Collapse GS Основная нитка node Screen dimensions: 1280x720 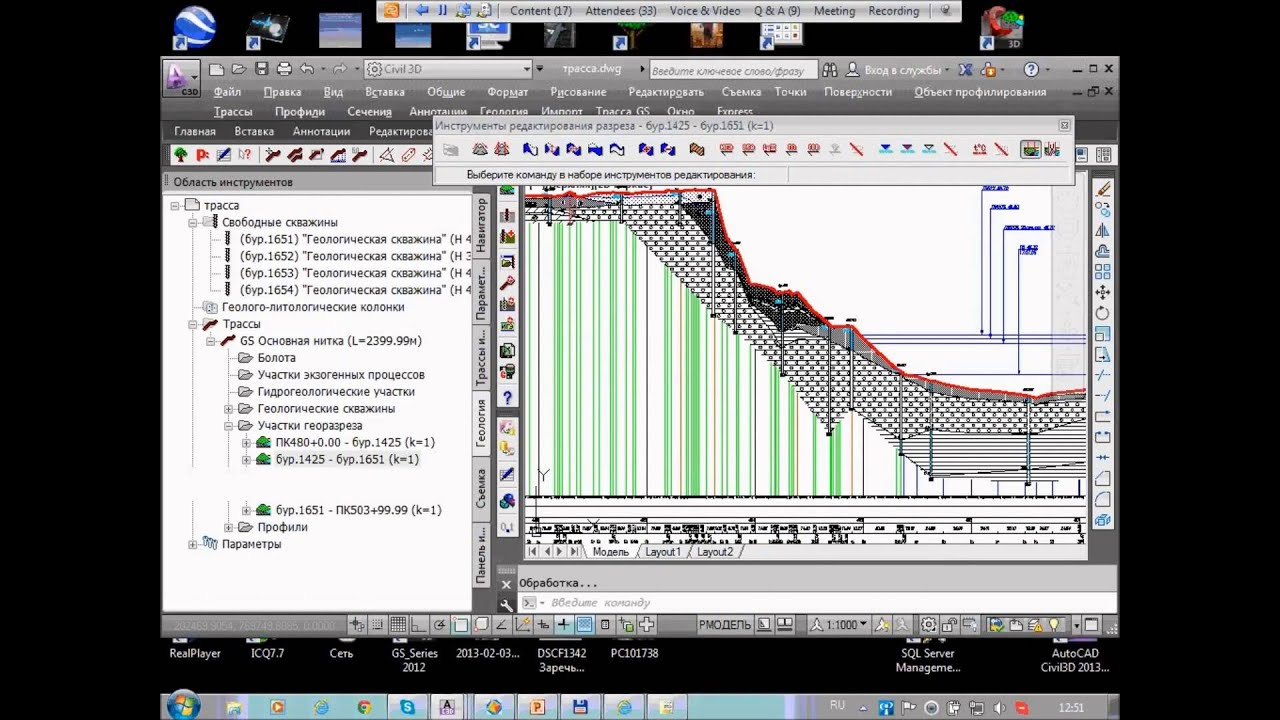(211, 341)
